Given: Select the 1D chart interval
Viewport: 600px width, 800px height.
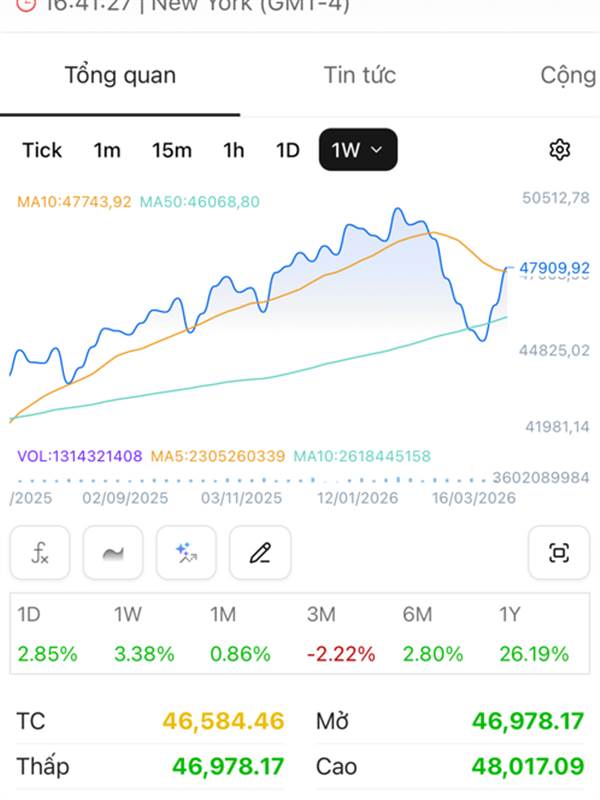Looking at the screenshot, I should click(288, 150).
